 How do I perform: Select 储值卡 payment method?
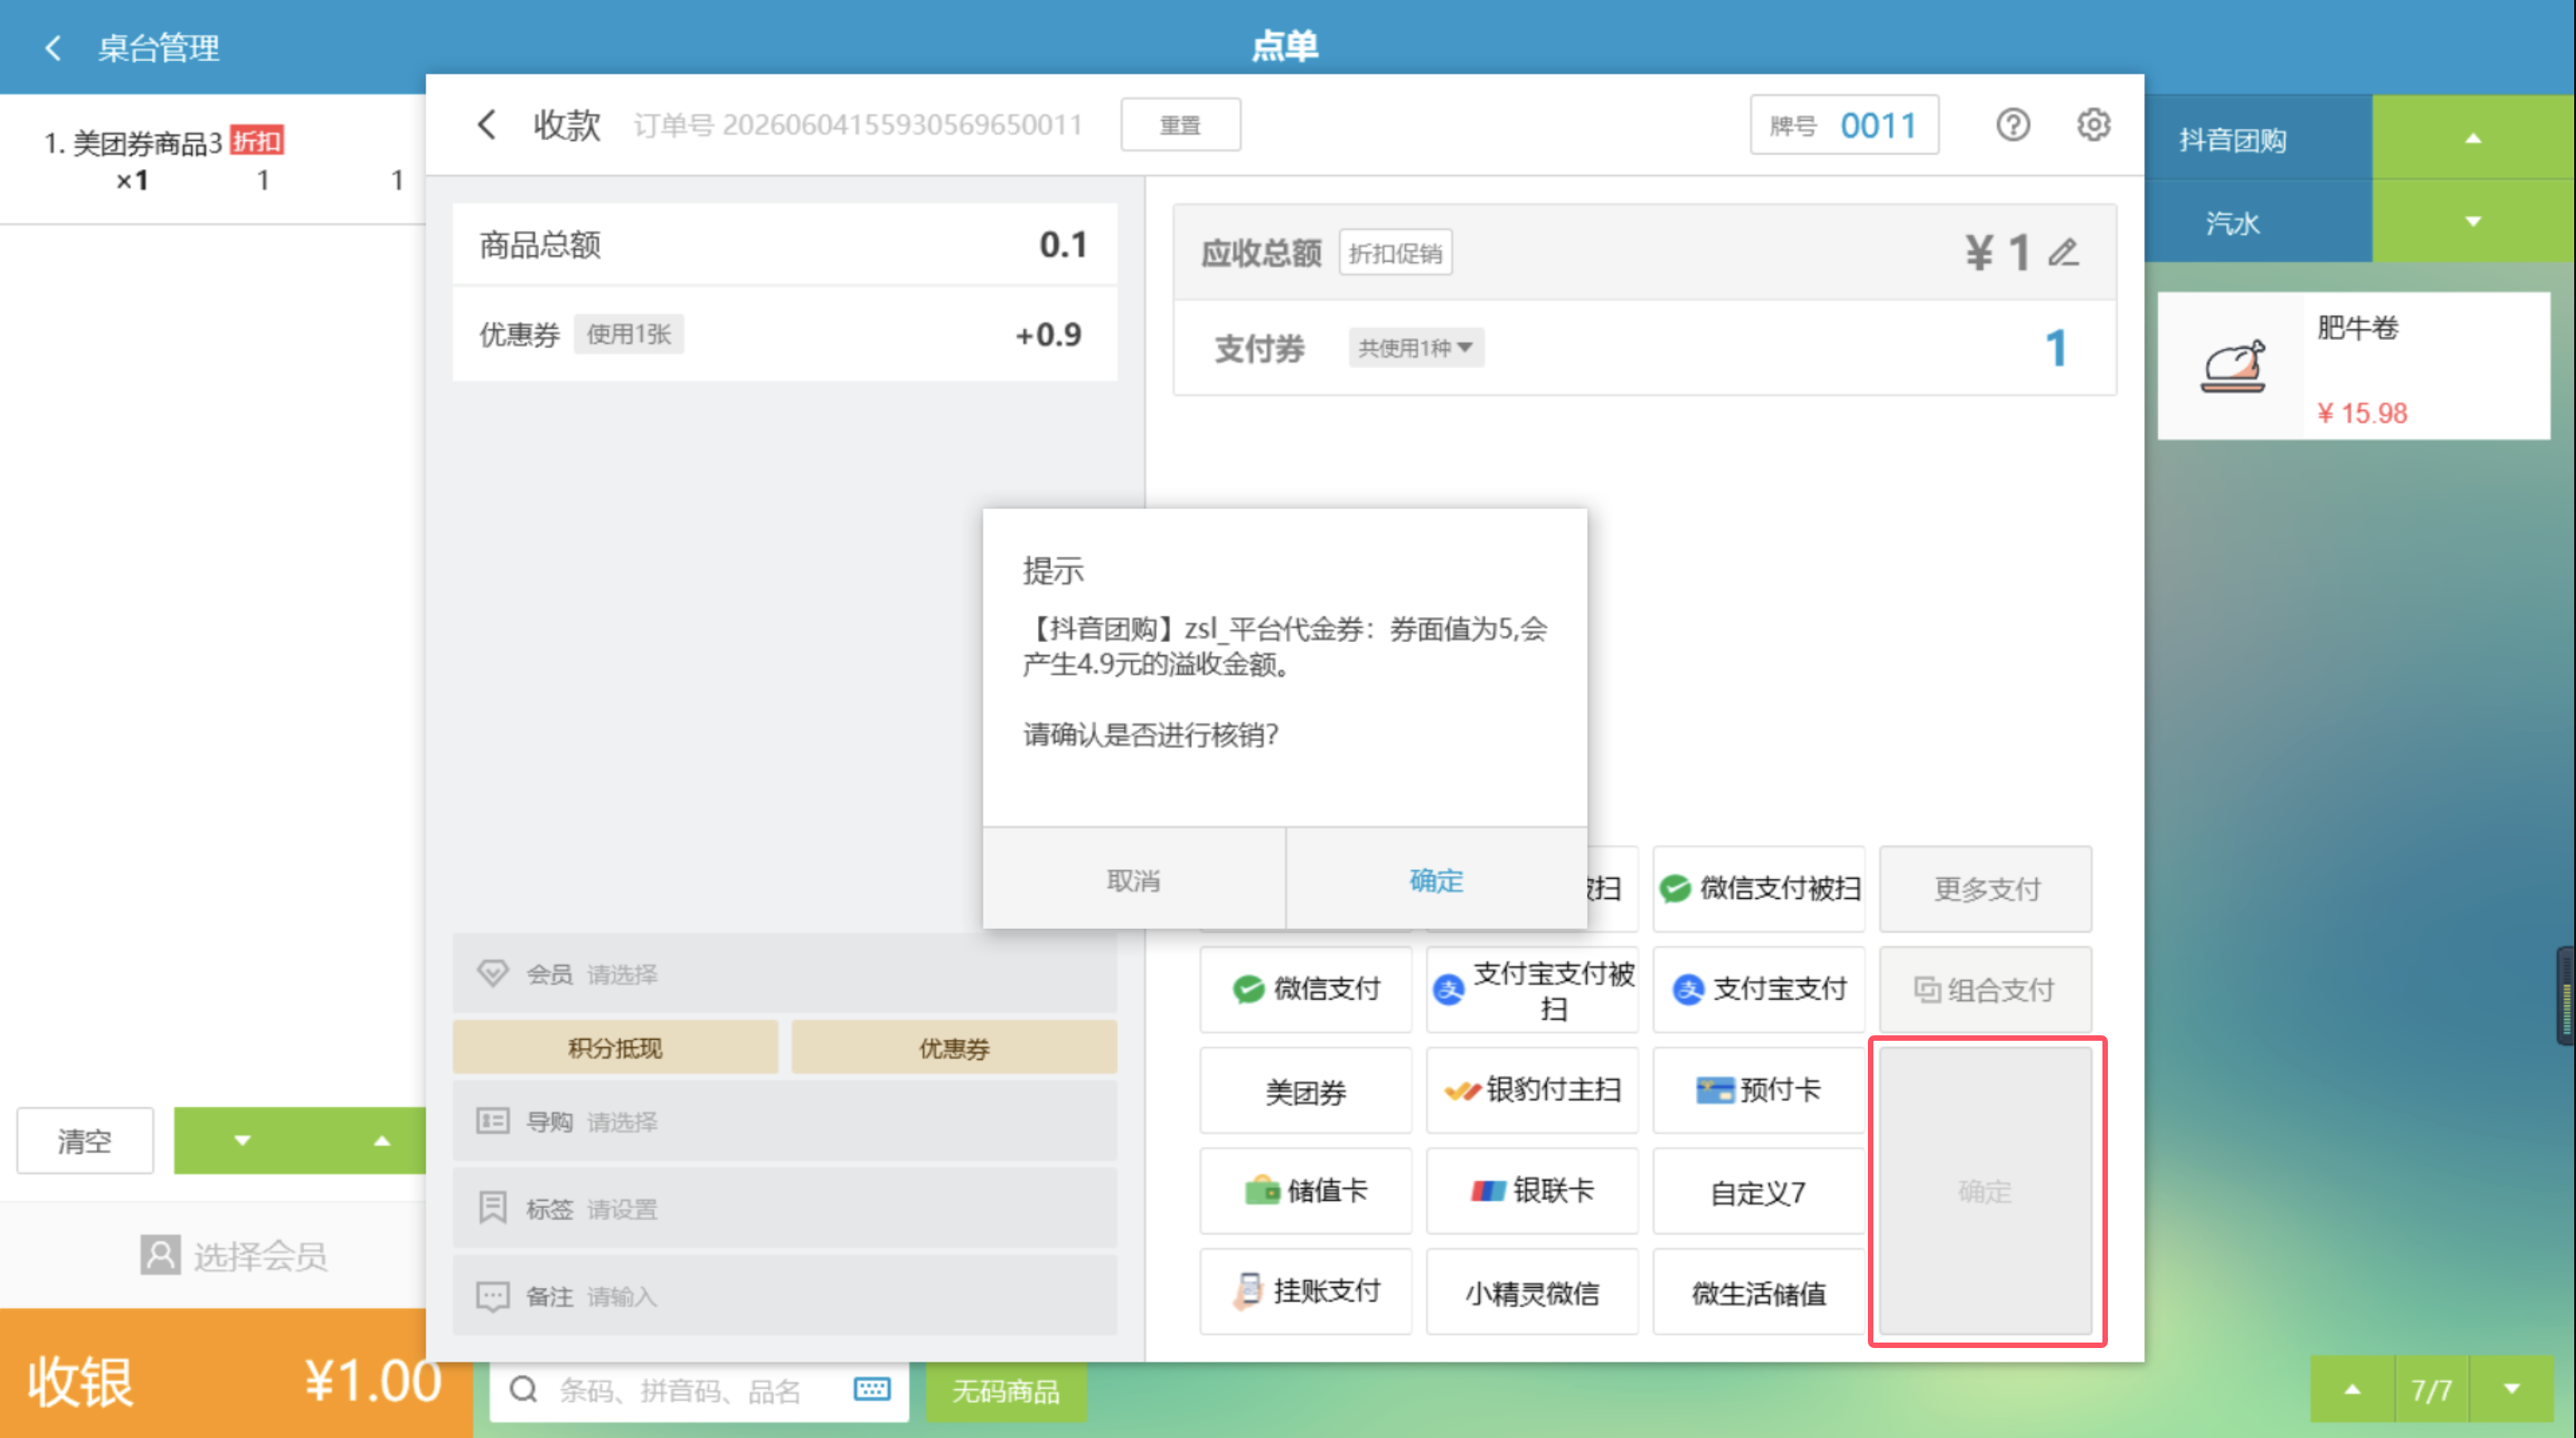click(x=1306, y=1191)
